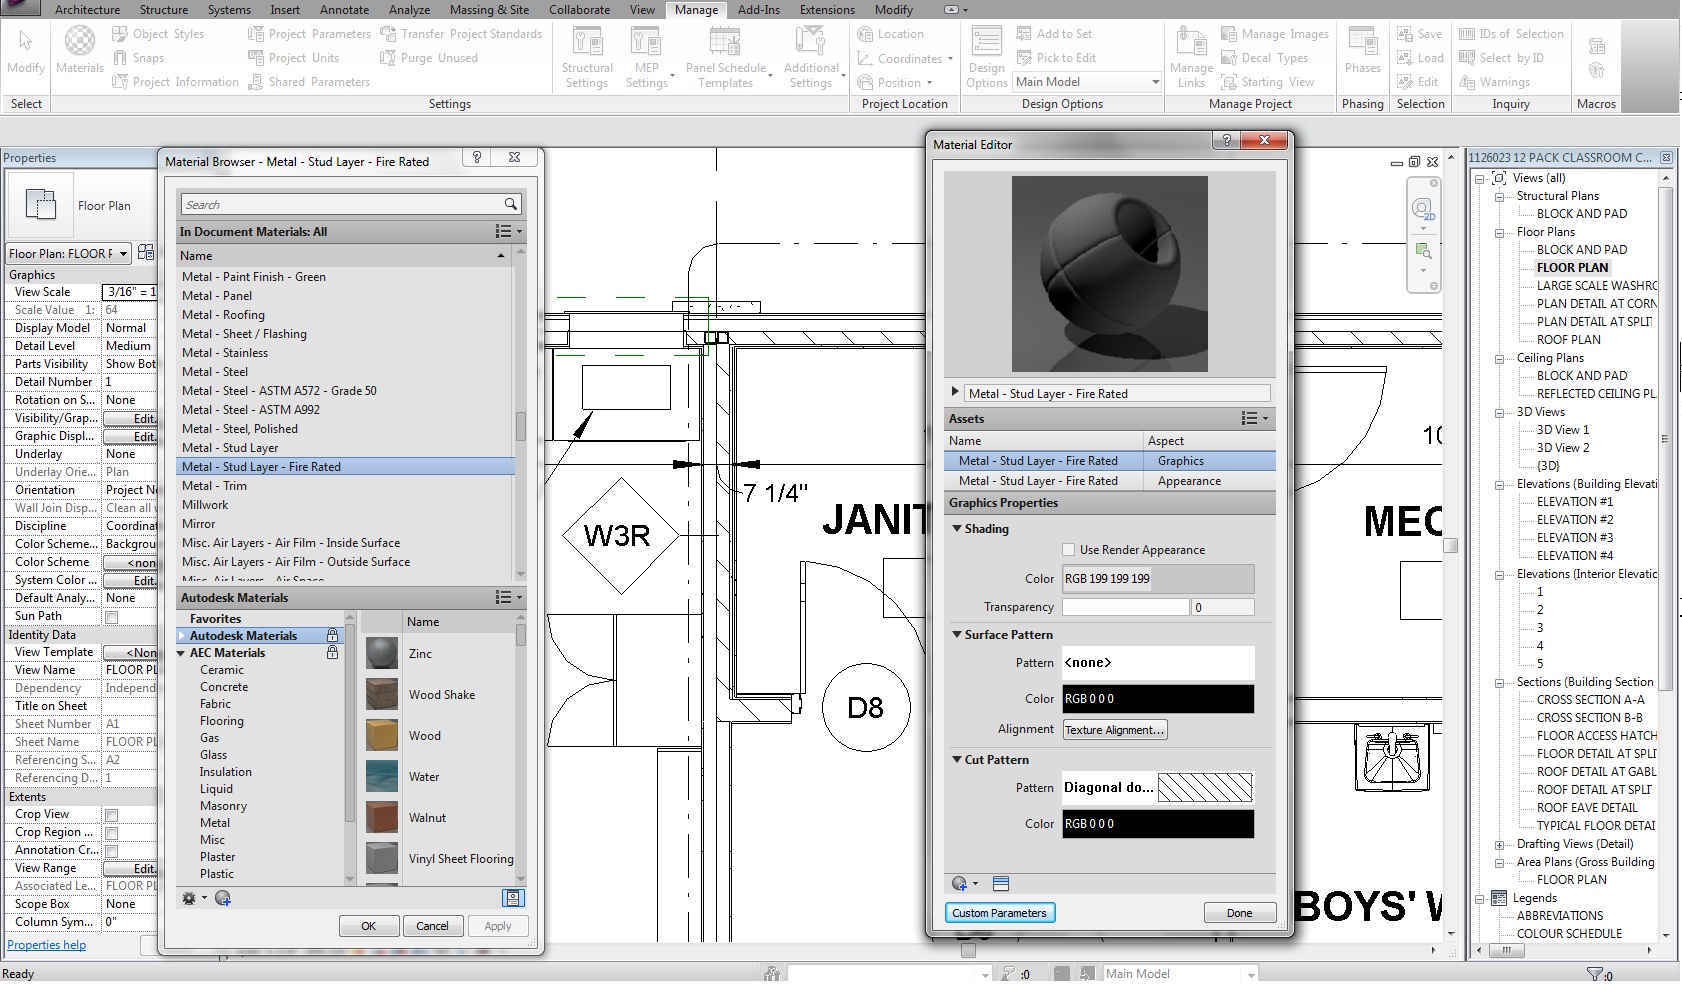The height and width of the screenshot is (984, 1682).
Task: Click the Texture Alignment button
Action: pos(1115,730)
